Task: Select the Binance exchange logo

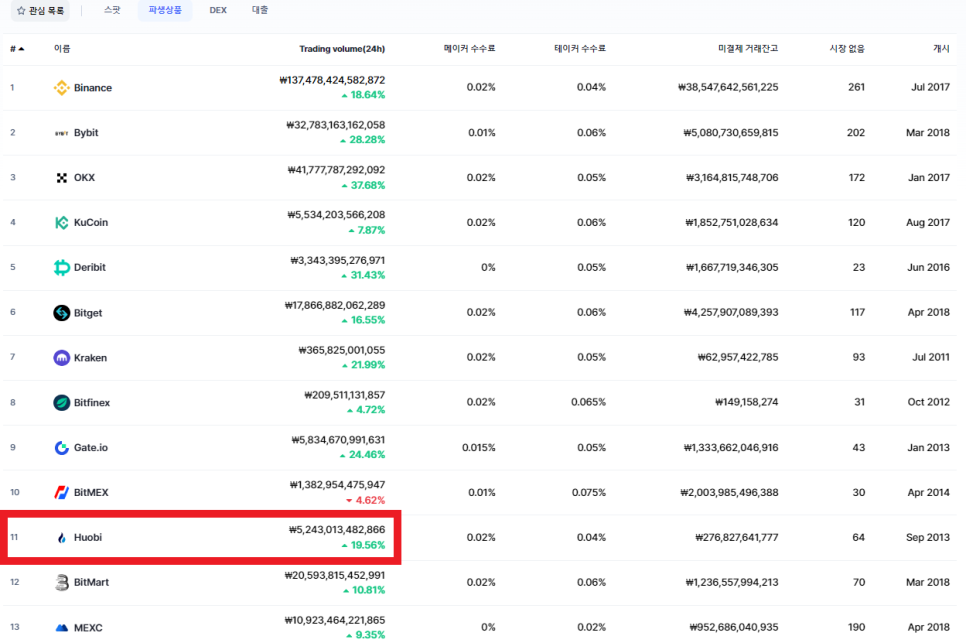Action: [x=63, y=87]
